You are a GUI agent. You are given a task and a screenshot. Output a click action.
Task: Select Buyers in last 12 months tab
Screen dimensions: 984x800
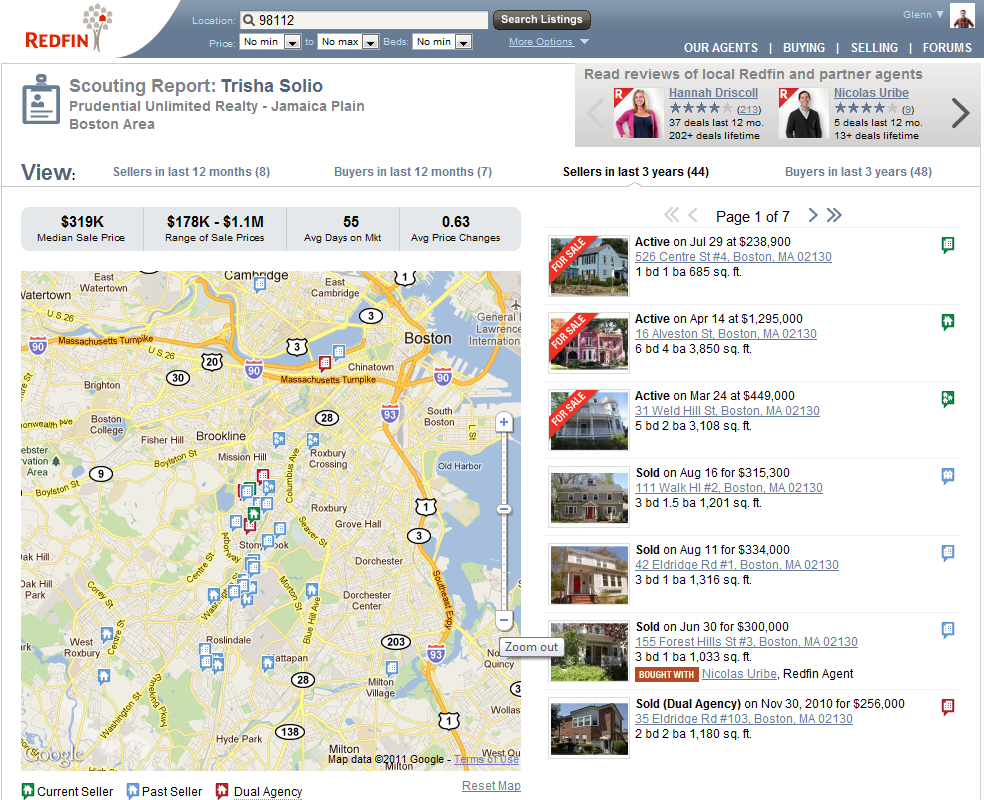pos(413,171)
